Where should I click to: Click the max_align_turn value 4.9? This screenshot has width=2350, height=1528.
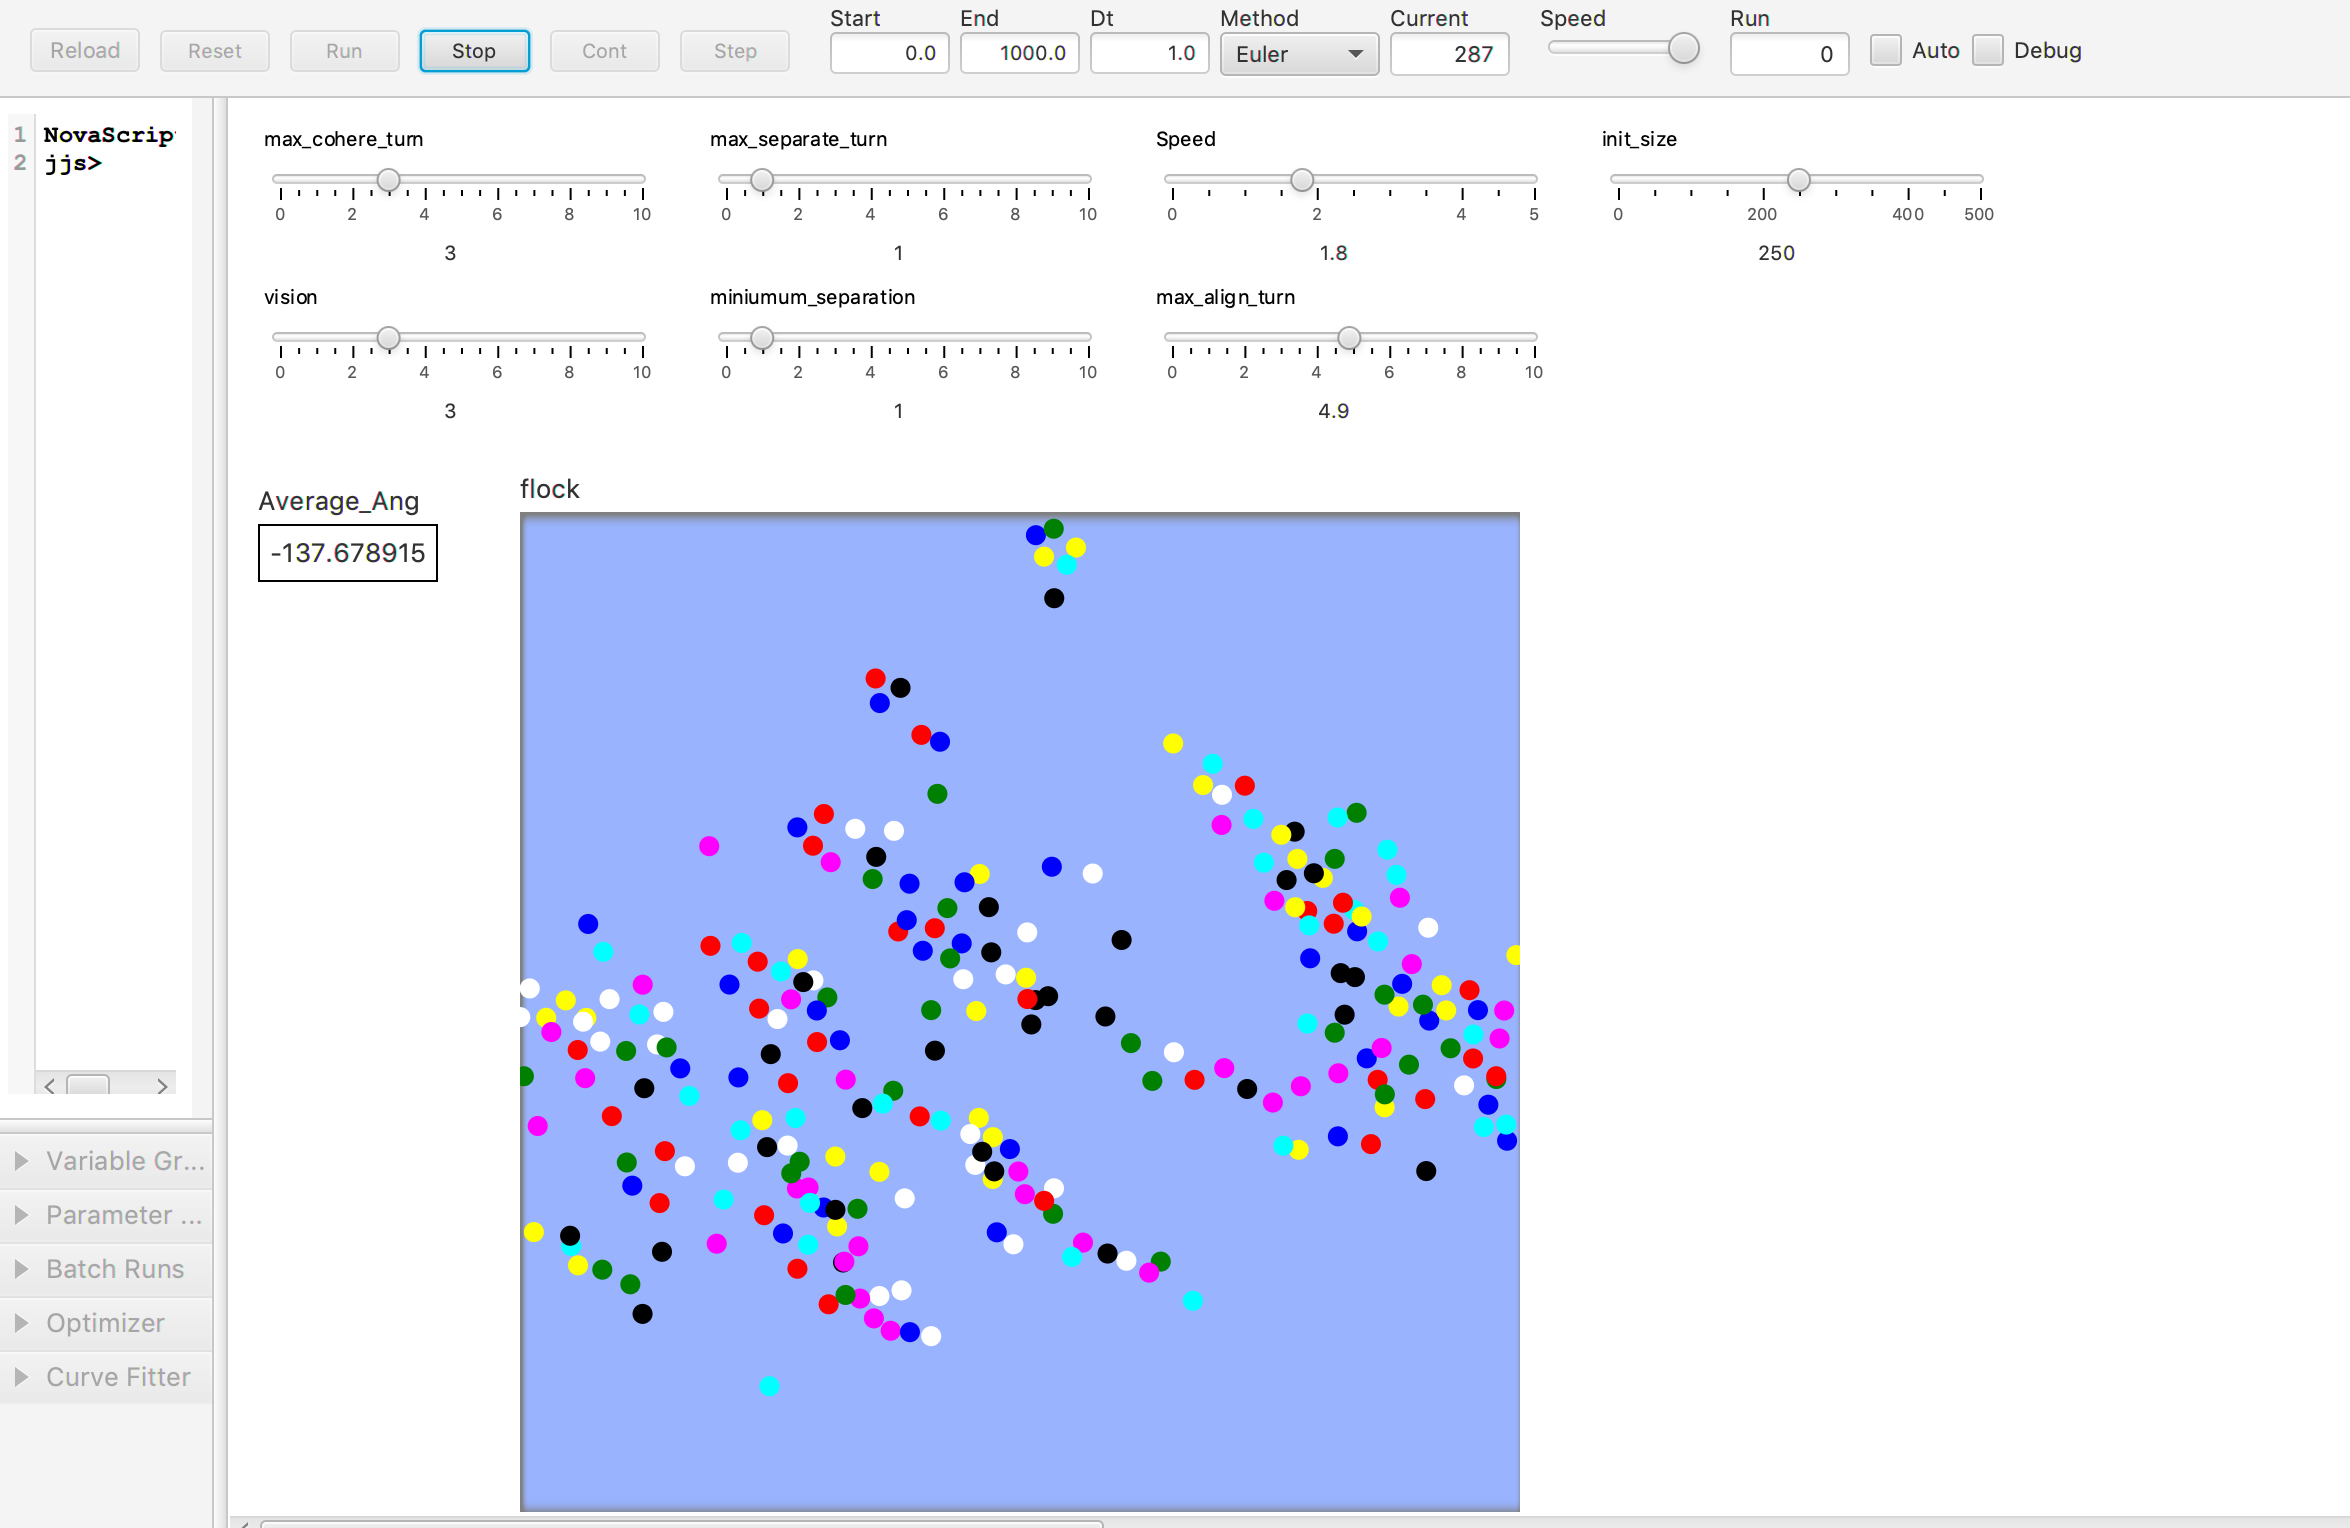click(1333, 411)
